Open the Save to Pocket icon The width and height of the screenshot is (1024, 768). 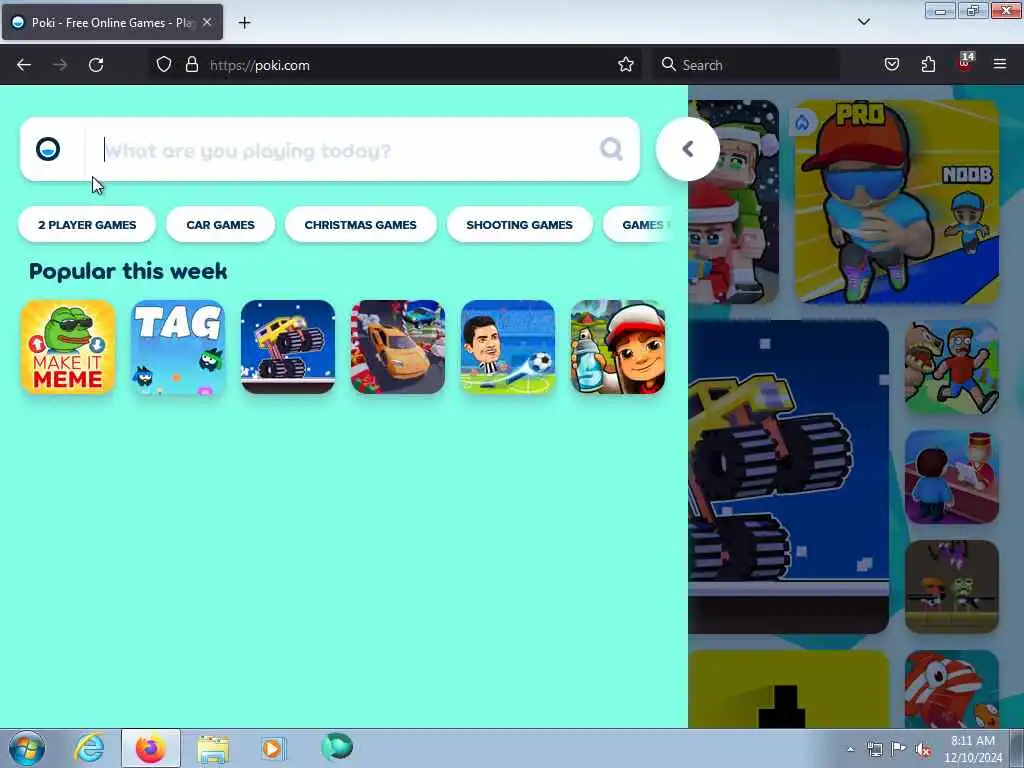click(892, 65)
